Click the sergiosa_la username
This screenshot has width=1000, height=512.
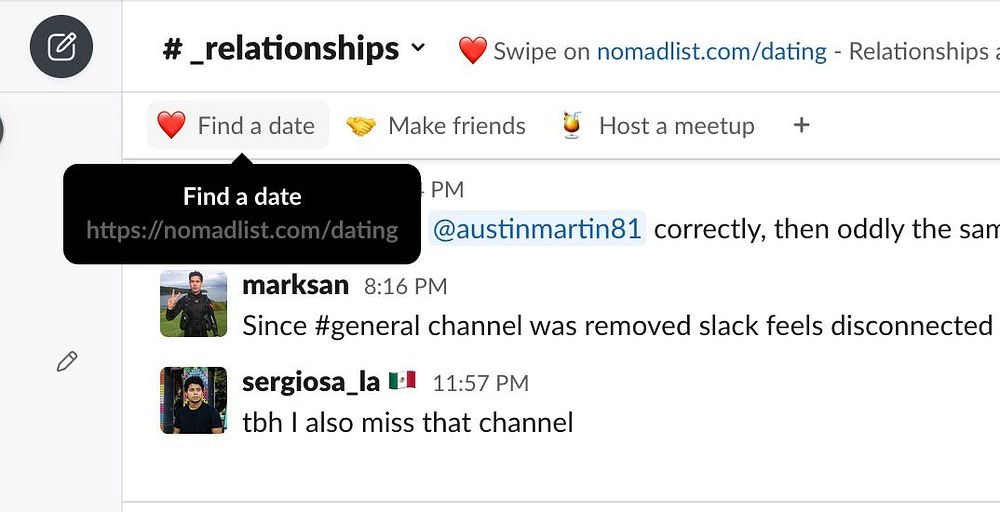click(x=311, y=381)
